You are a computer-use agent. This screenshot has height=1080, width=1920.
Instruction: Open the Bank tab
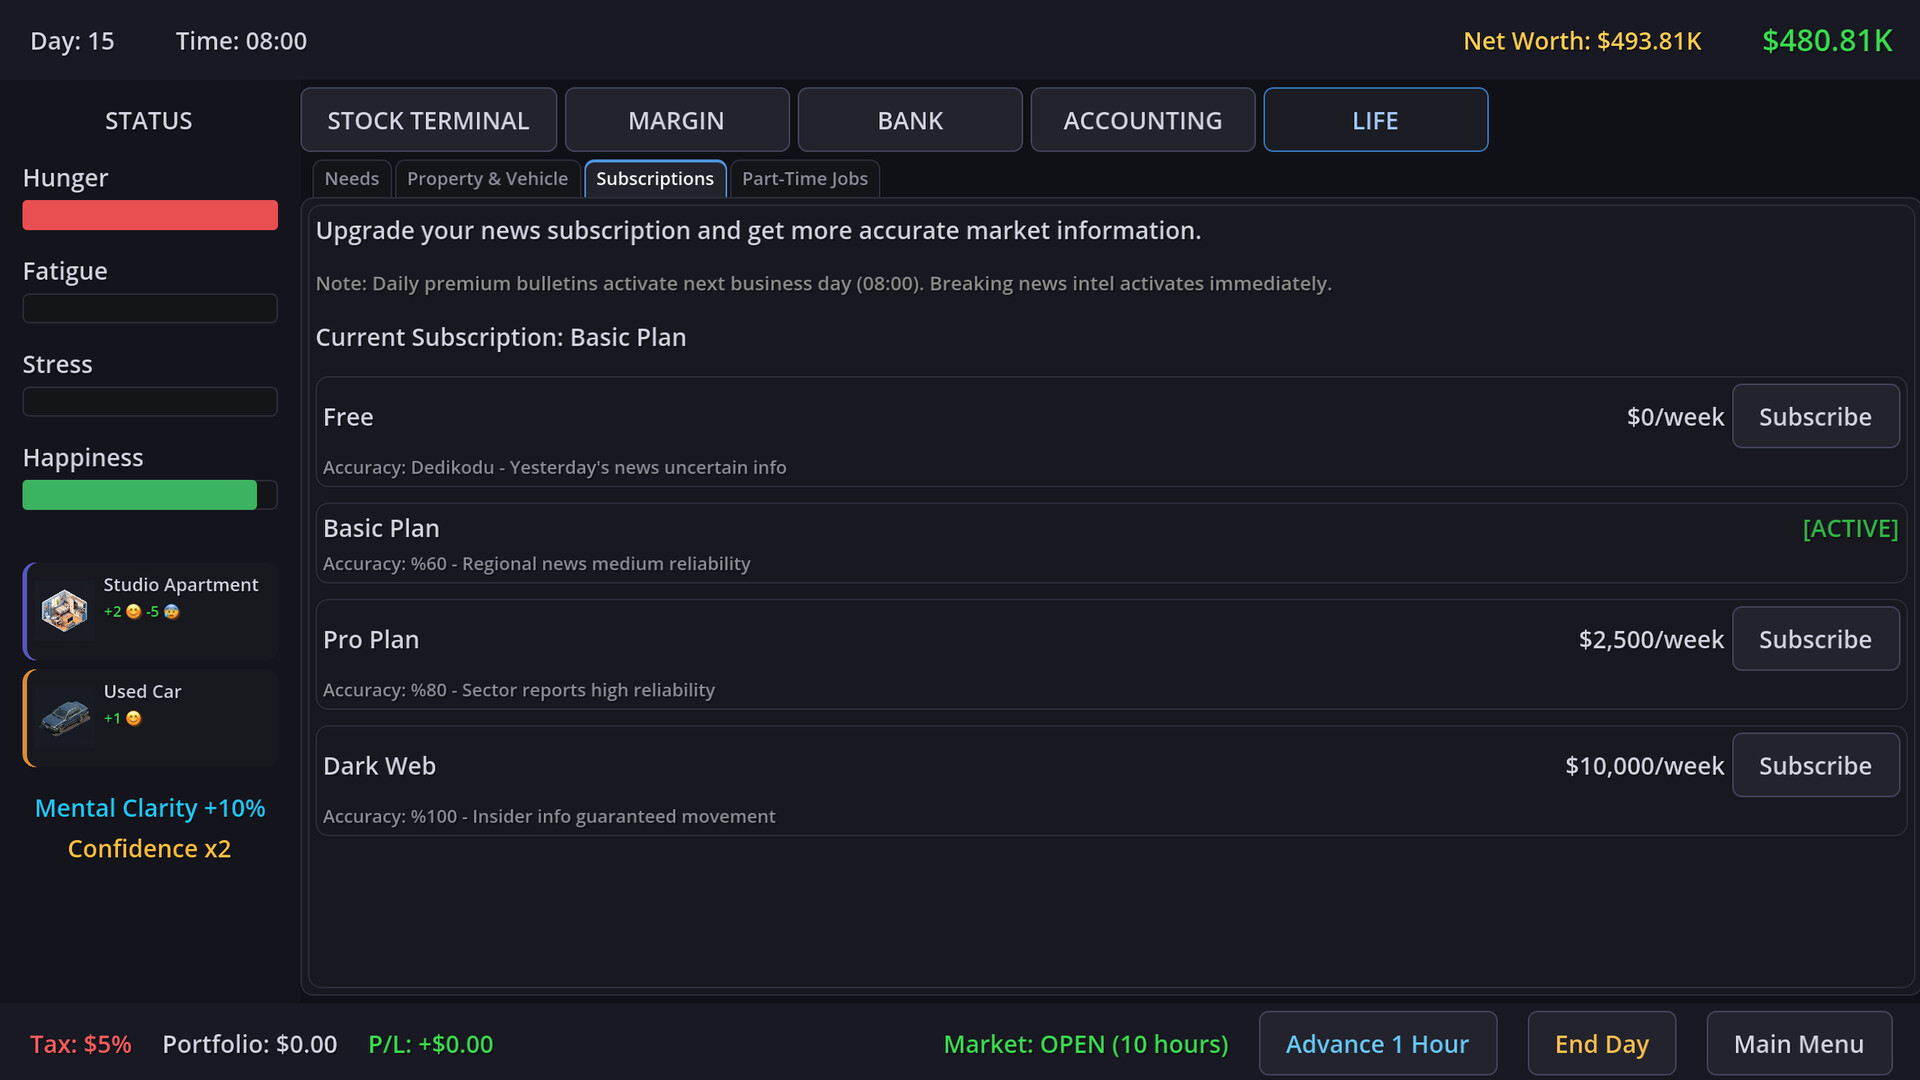pos(909,120)
